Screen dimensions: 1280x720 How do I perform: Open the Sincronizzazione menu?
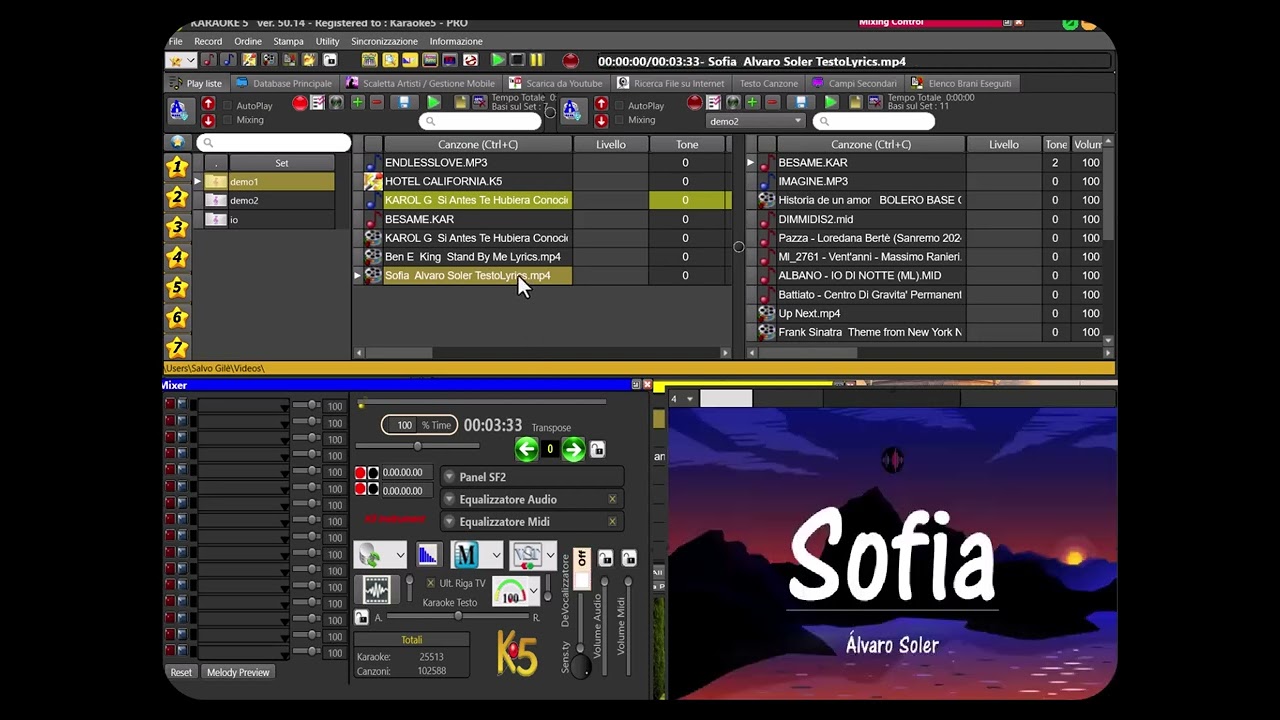(x=384, y=41)
